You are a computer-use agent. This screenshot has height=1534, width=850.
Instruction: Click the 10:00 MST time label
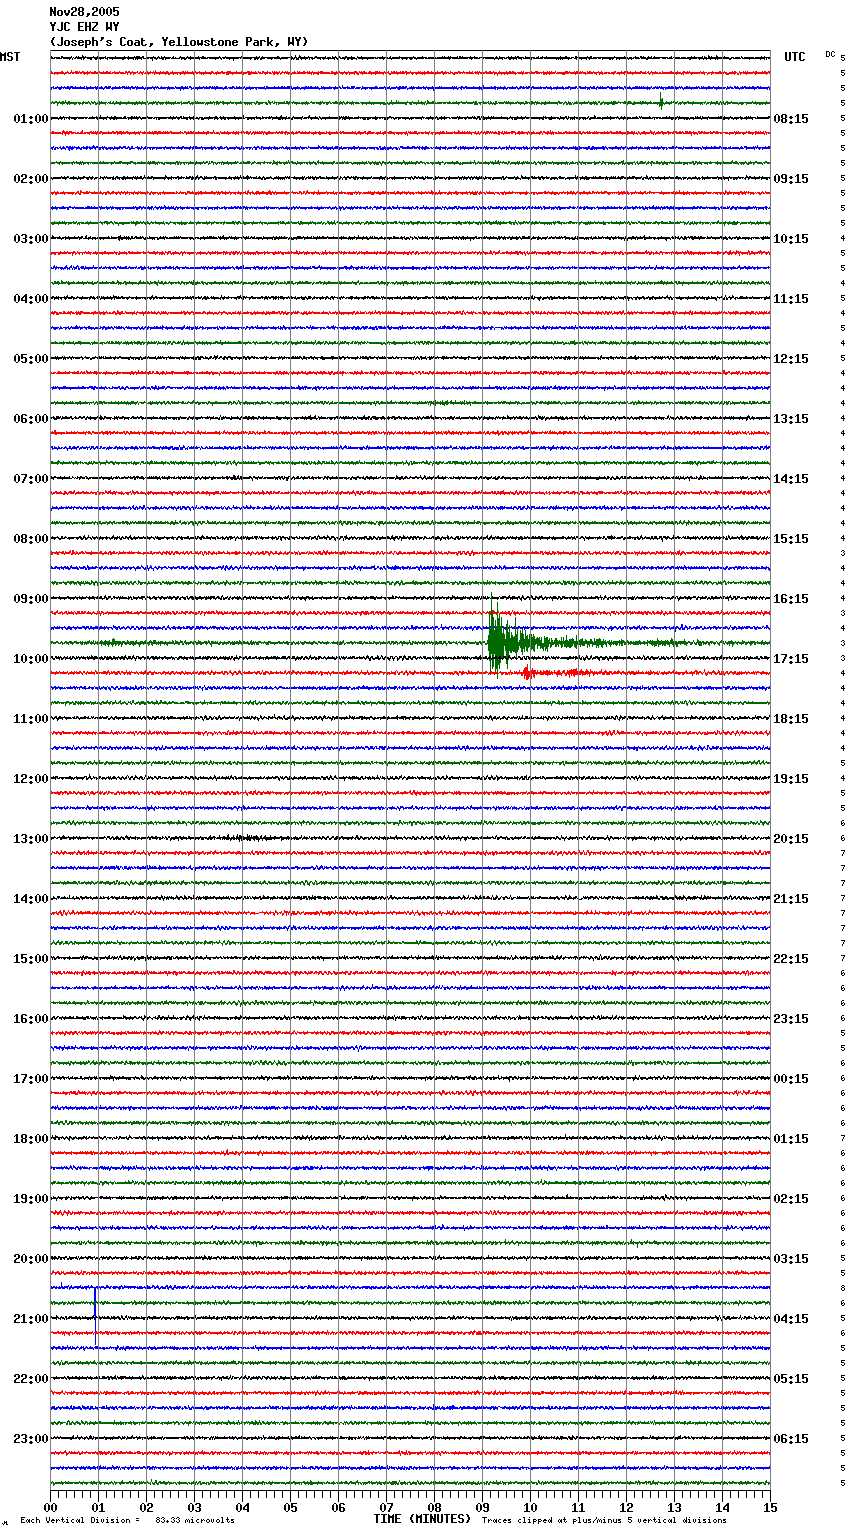click(x=31, y=659)
